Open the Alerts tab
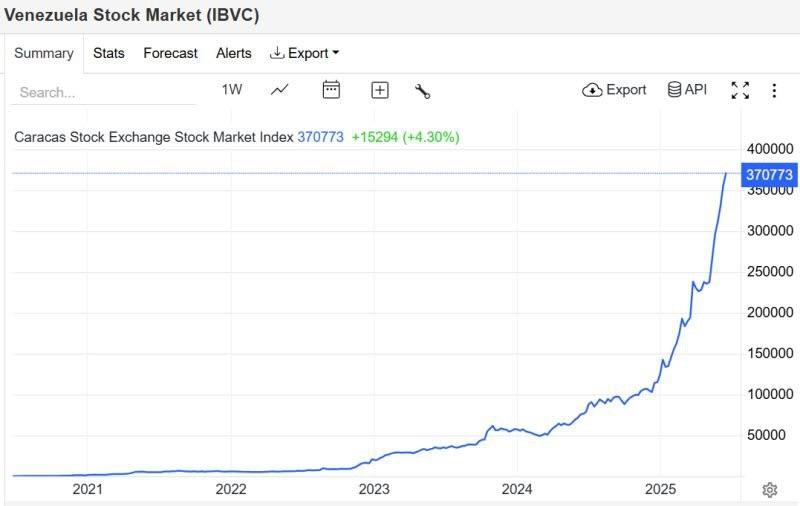The height and width of the screenshot is (506, 800). 234,53
